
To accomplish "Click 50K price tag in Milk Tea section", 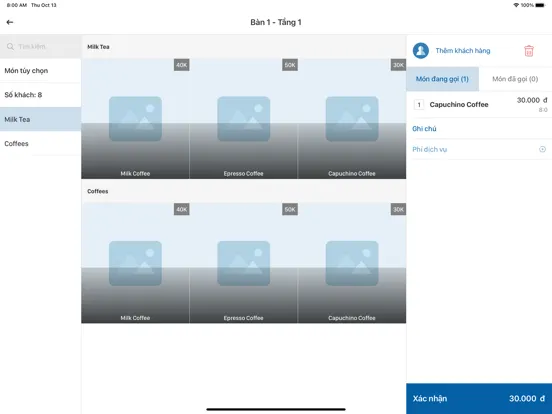I will [x=290, y=65].
